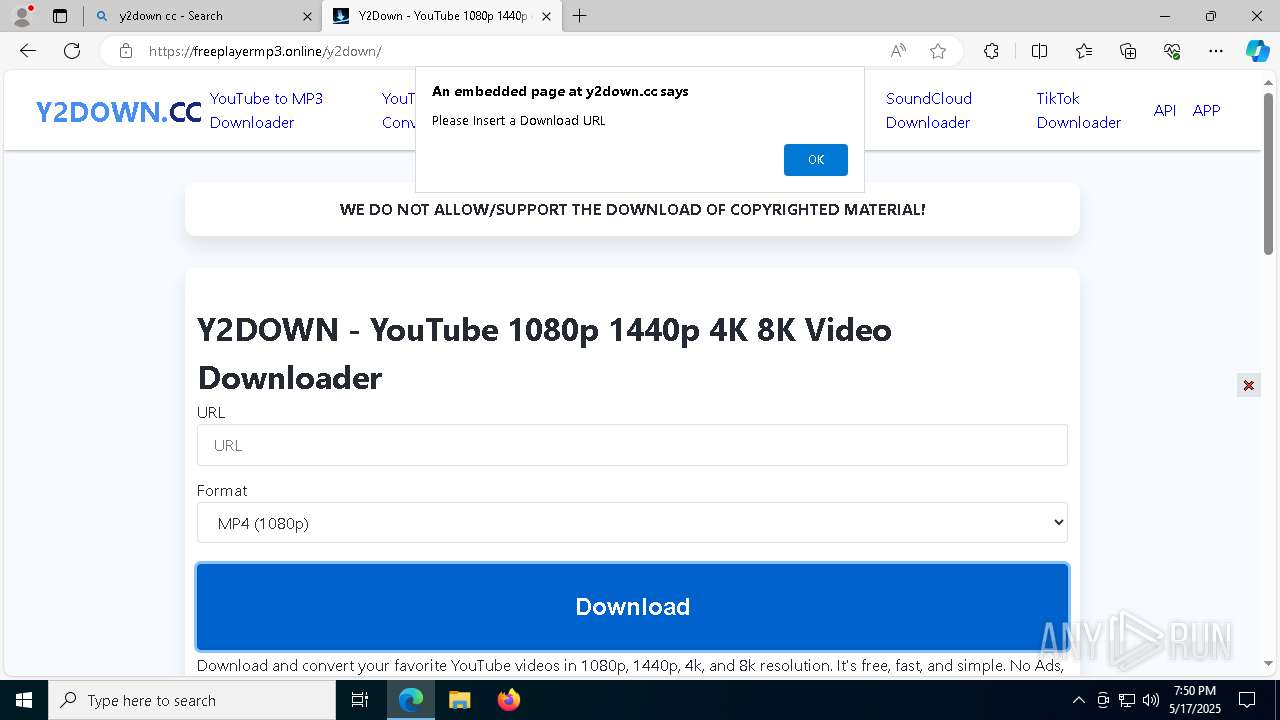Viewport: 1280px width, 720px height.
Task: Open the Favorites list
Action: click(1084, 51)
